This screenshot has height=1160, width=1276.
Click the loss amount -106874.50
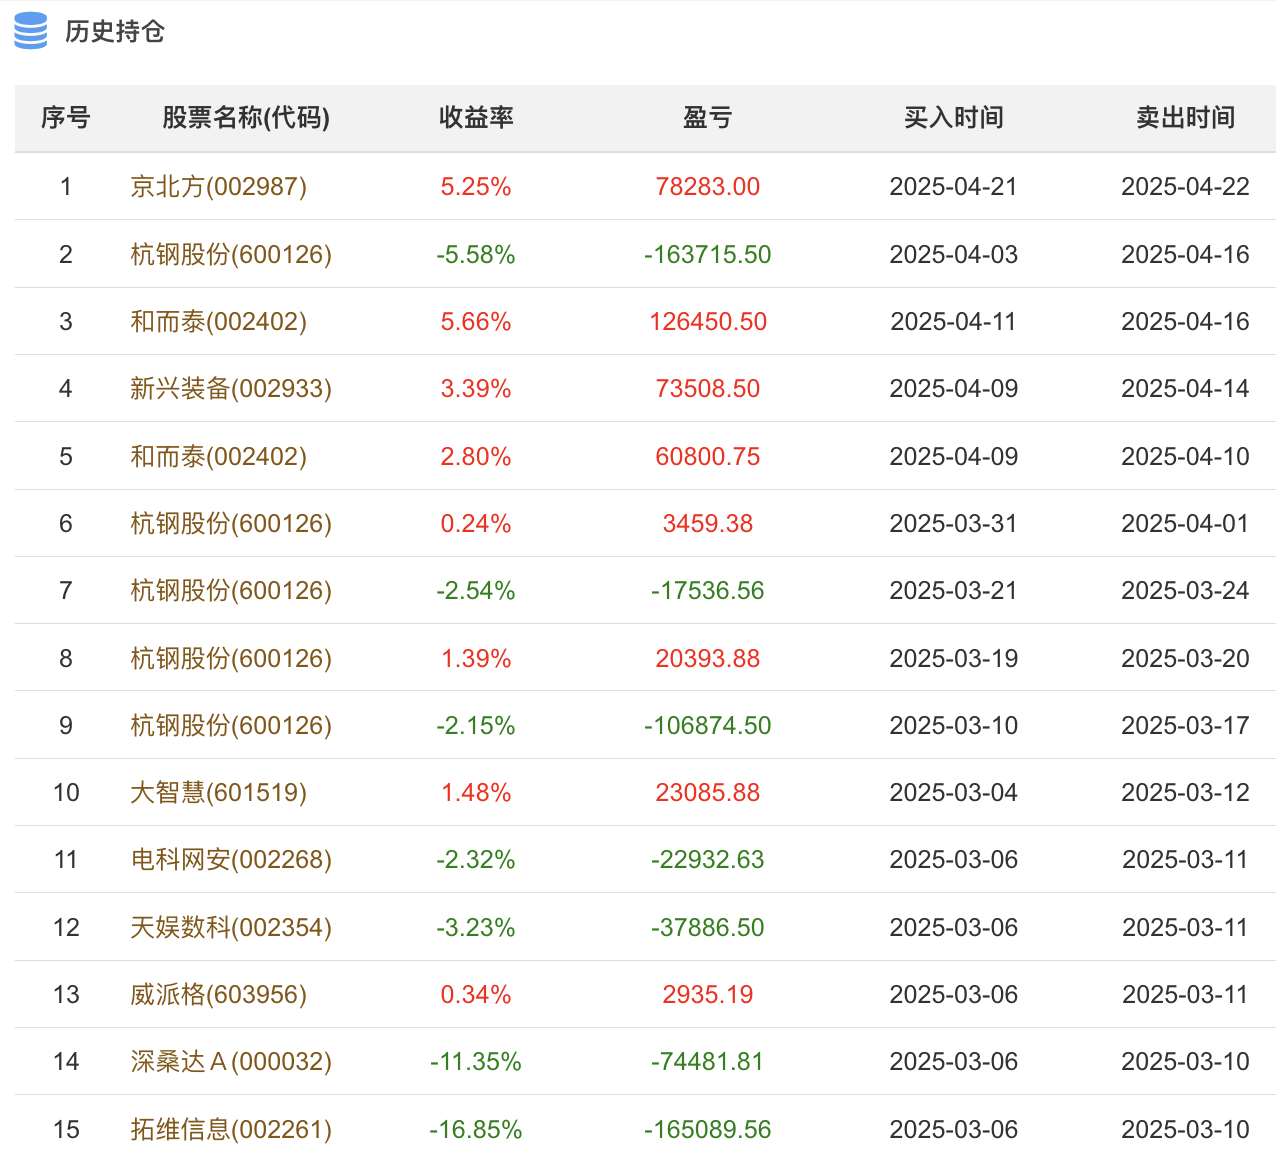[x=708, y=725]
